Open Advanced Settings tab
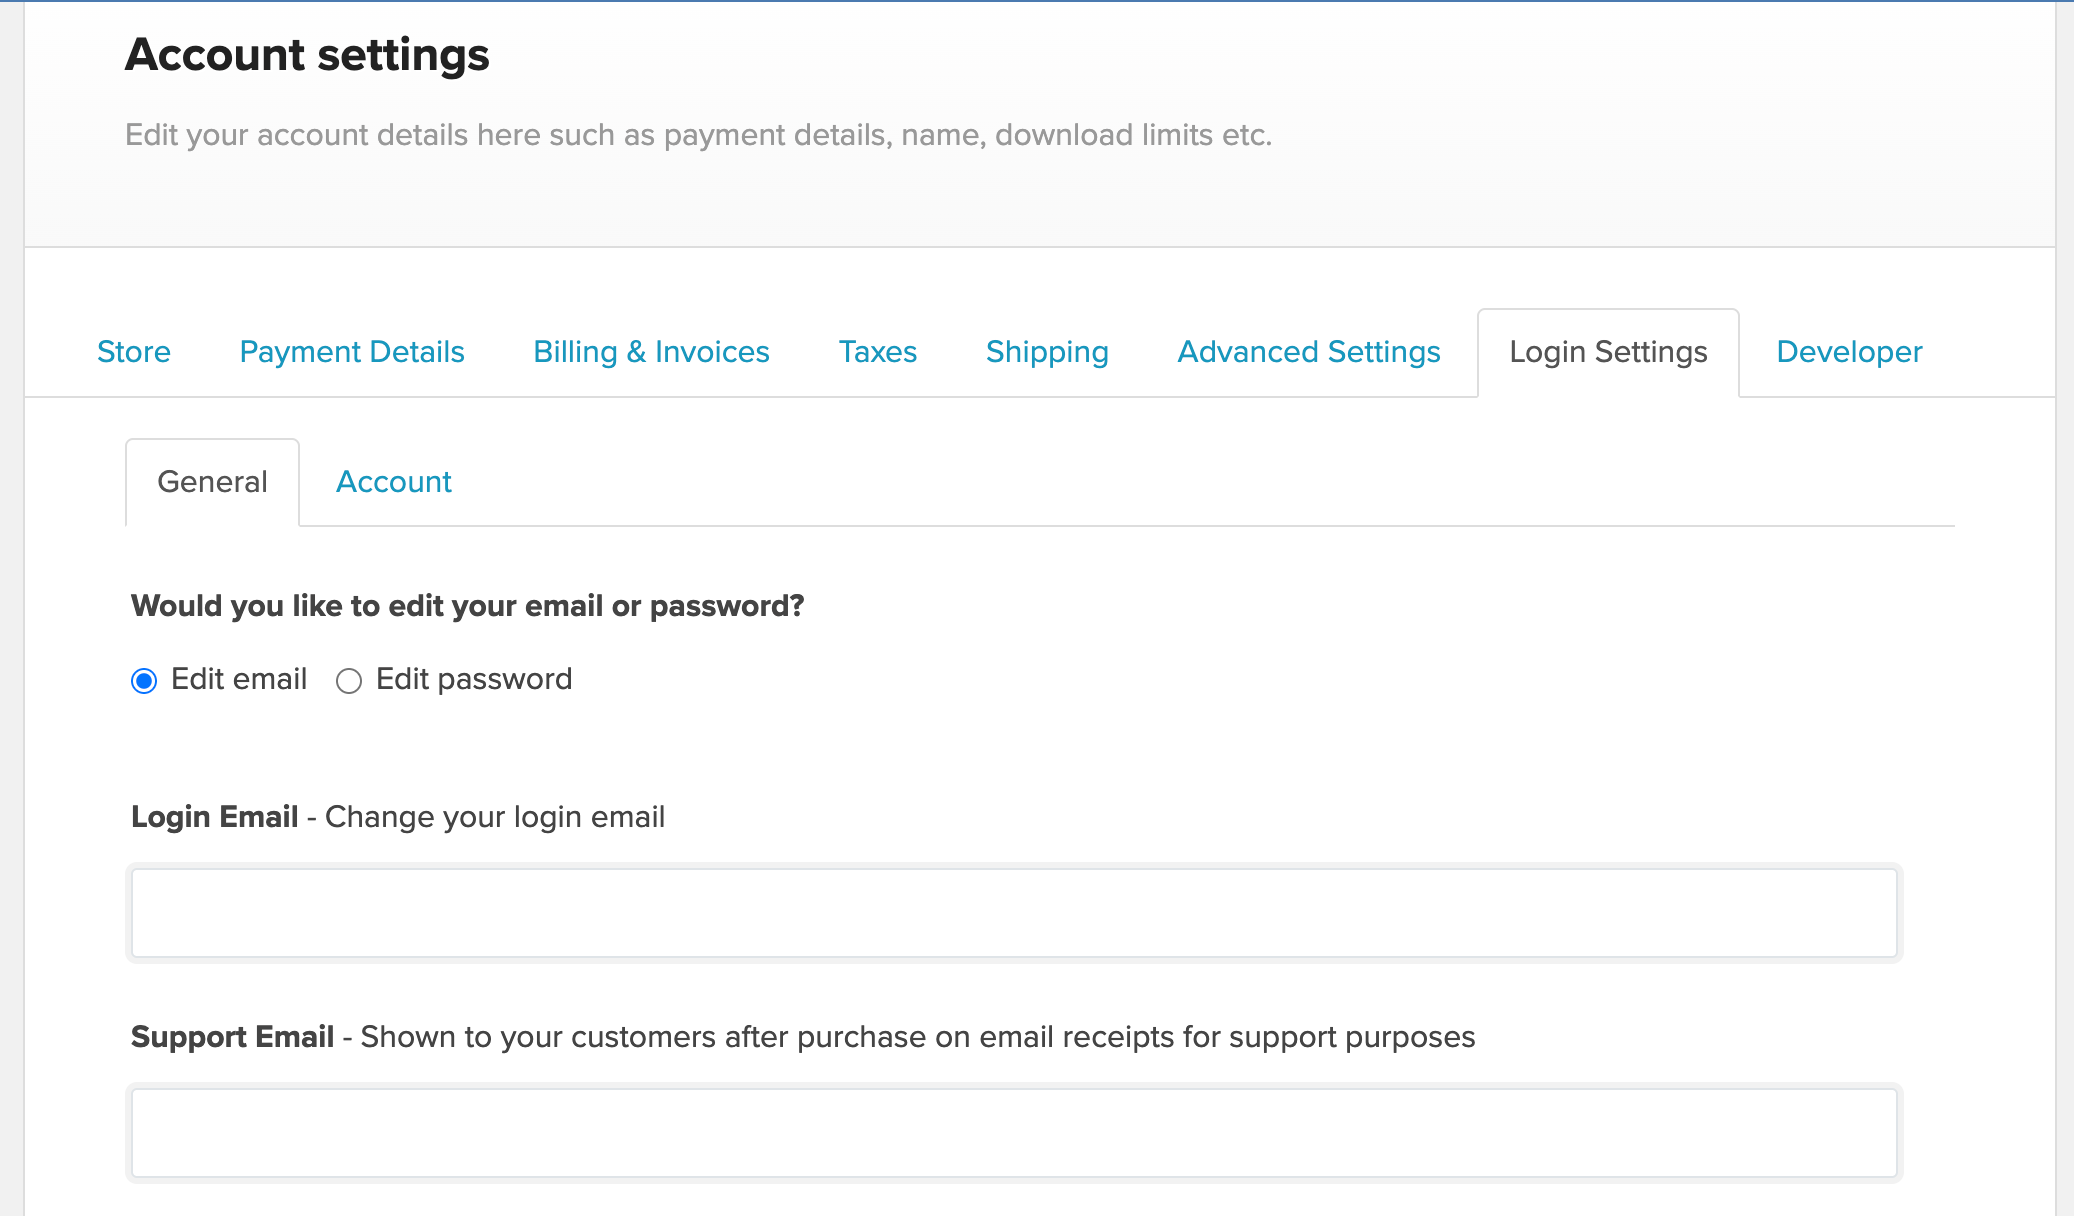The width and height of the screenshot is (2074, 1216). 1308,352
